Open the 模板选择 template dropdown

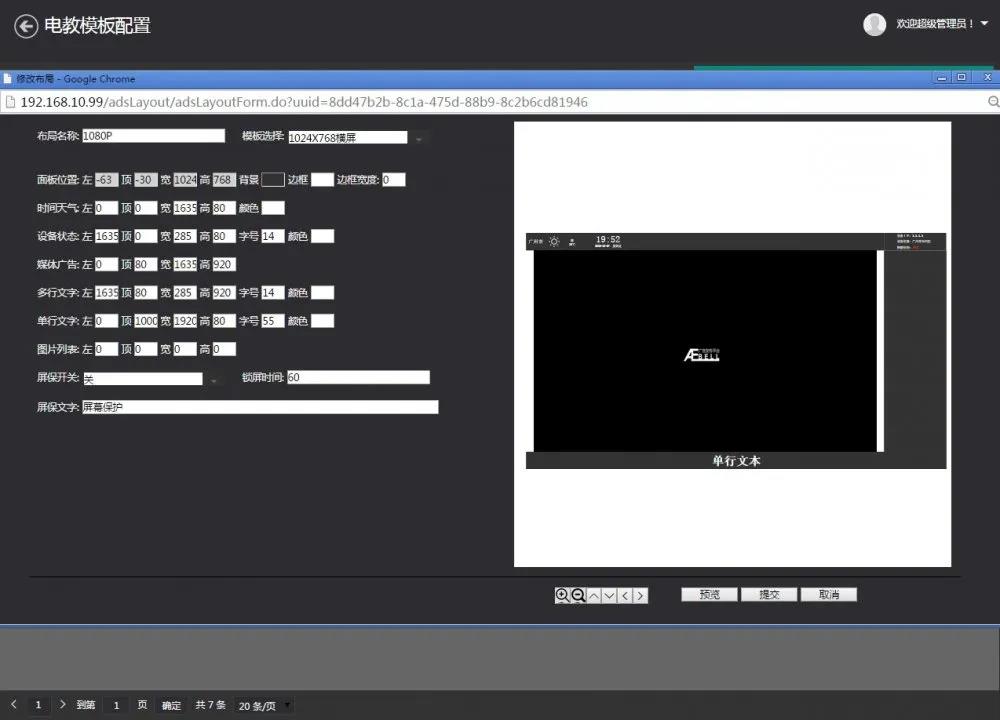point(418,138)
